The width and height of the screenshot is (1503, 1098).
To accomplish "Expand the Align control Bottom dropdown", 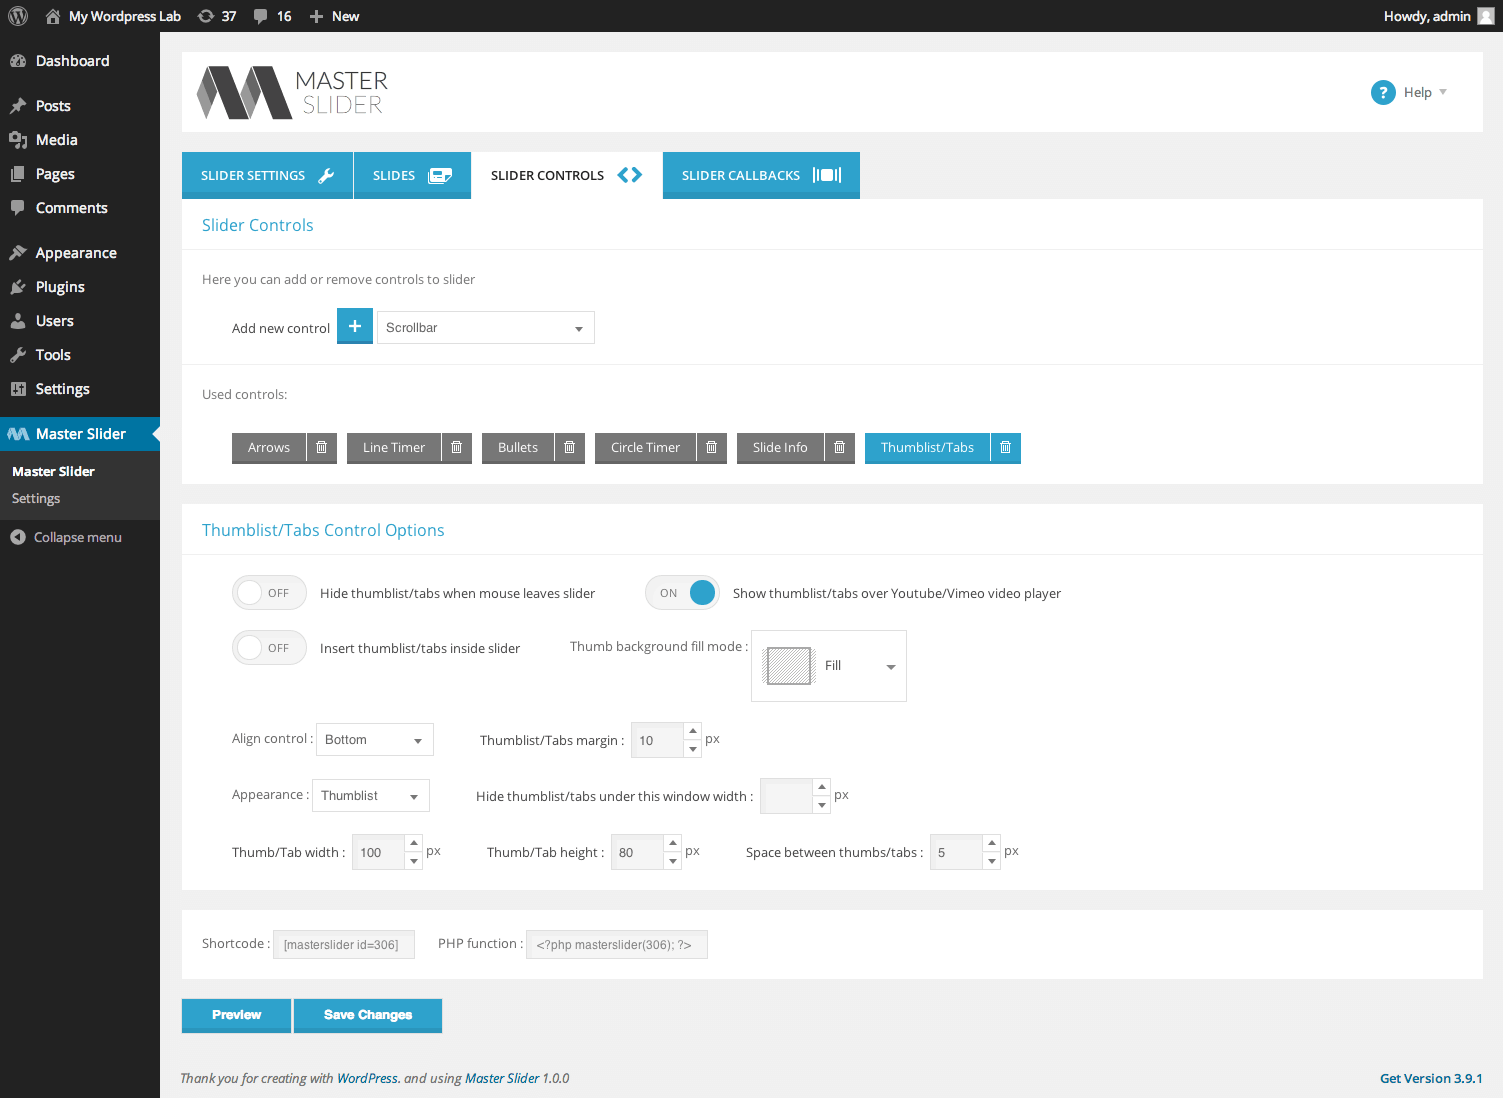I will (x=375, y=739).
